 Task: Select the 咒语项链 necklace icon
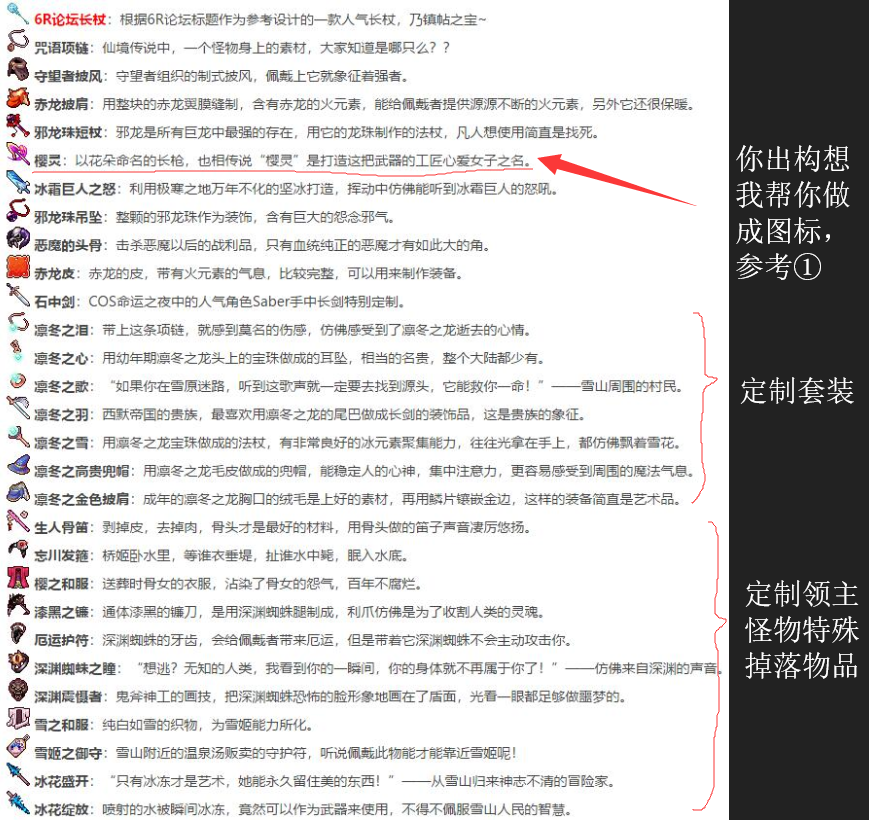point(18,41)
